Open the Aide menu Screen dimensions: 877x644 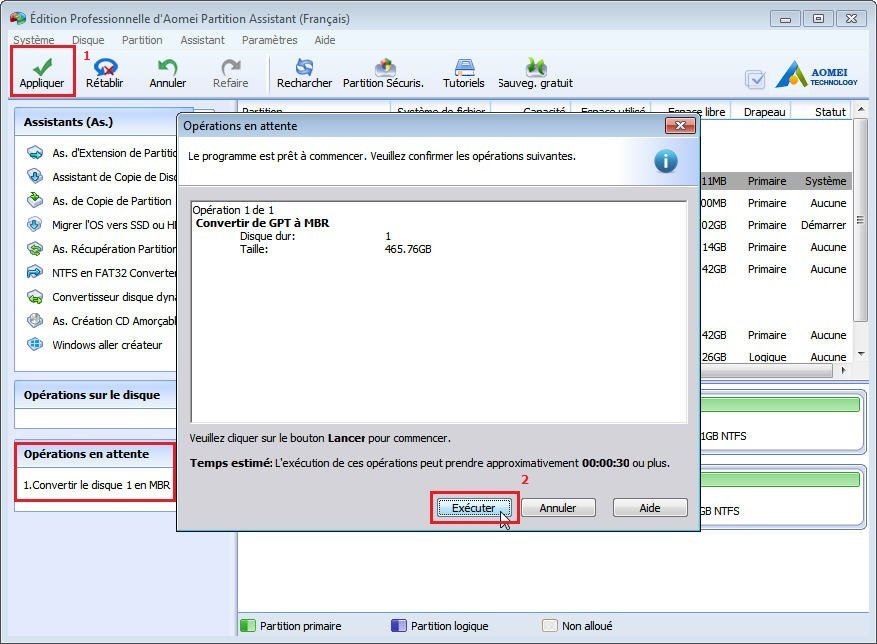pyautogui.click(x=324, y=40)
